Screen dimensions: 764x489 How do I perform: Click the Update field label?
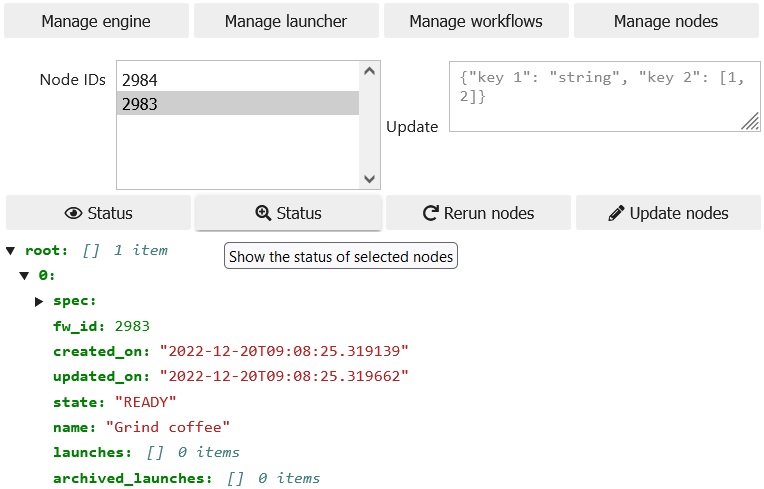pyautogui.click(x=412, y=127)
